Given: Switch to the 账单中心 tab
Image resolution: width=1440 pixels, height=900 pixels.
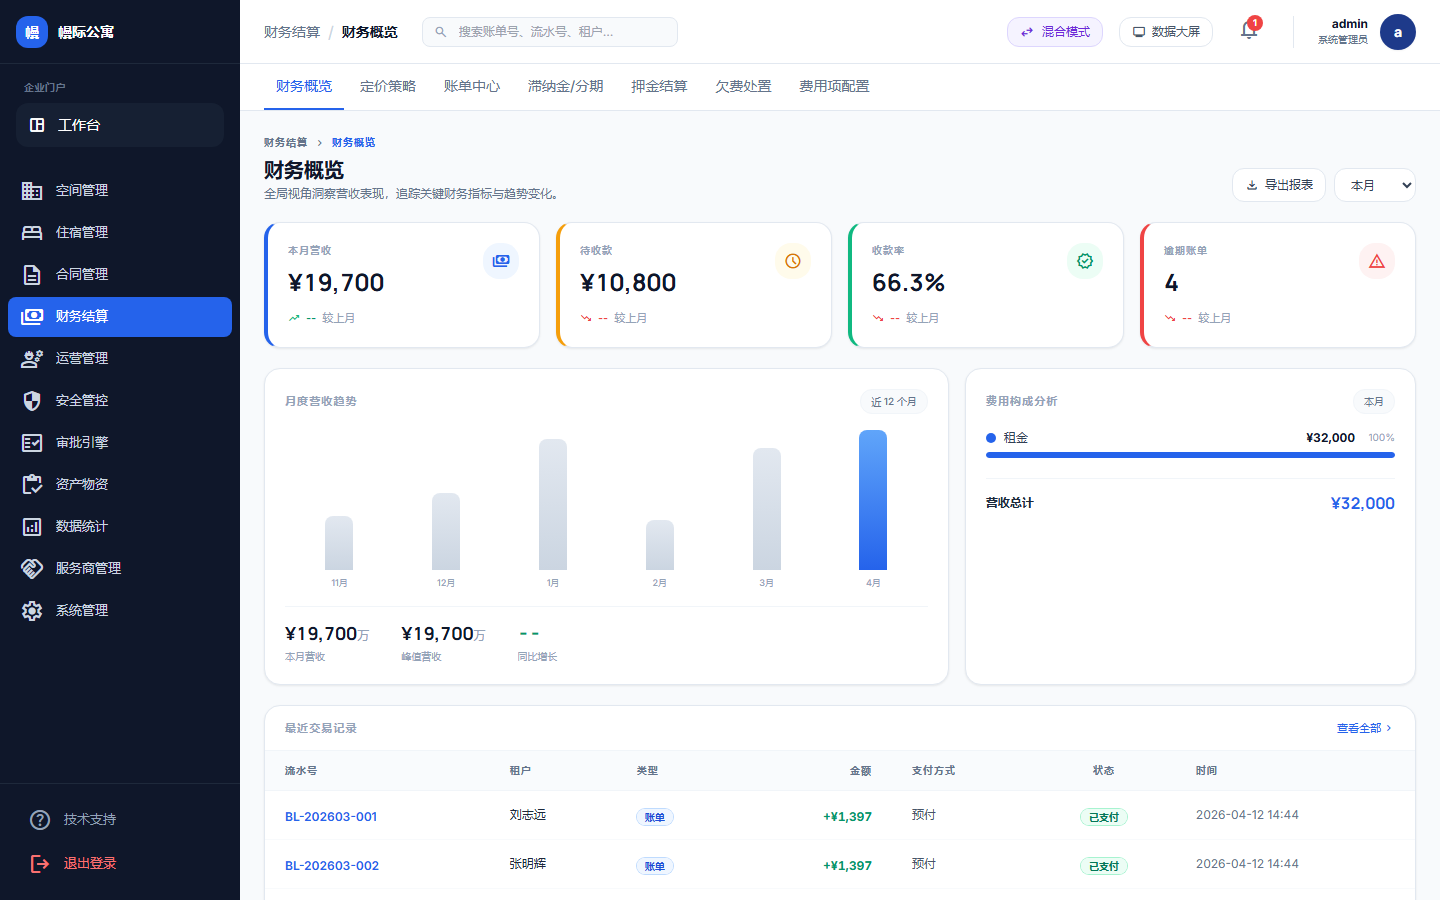Looking at the screenshot, I should (x=471, y=86).
